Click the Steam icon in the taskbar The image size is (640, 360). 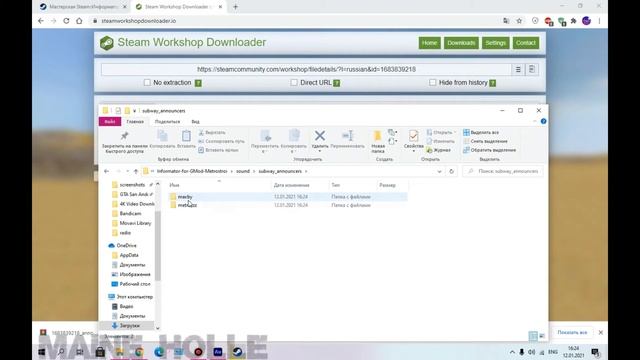pyautogui.click(x=238, y=351)
